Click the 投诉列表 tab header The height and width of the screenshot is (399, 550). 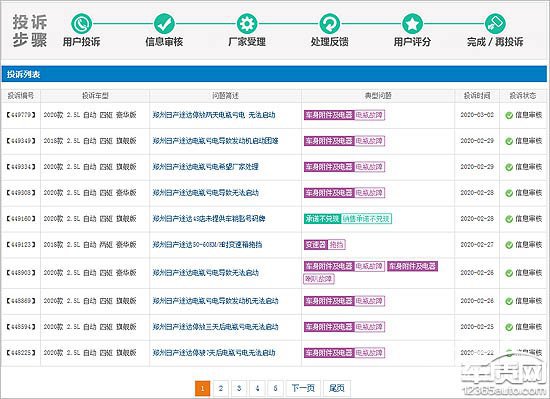pos(24,74)
